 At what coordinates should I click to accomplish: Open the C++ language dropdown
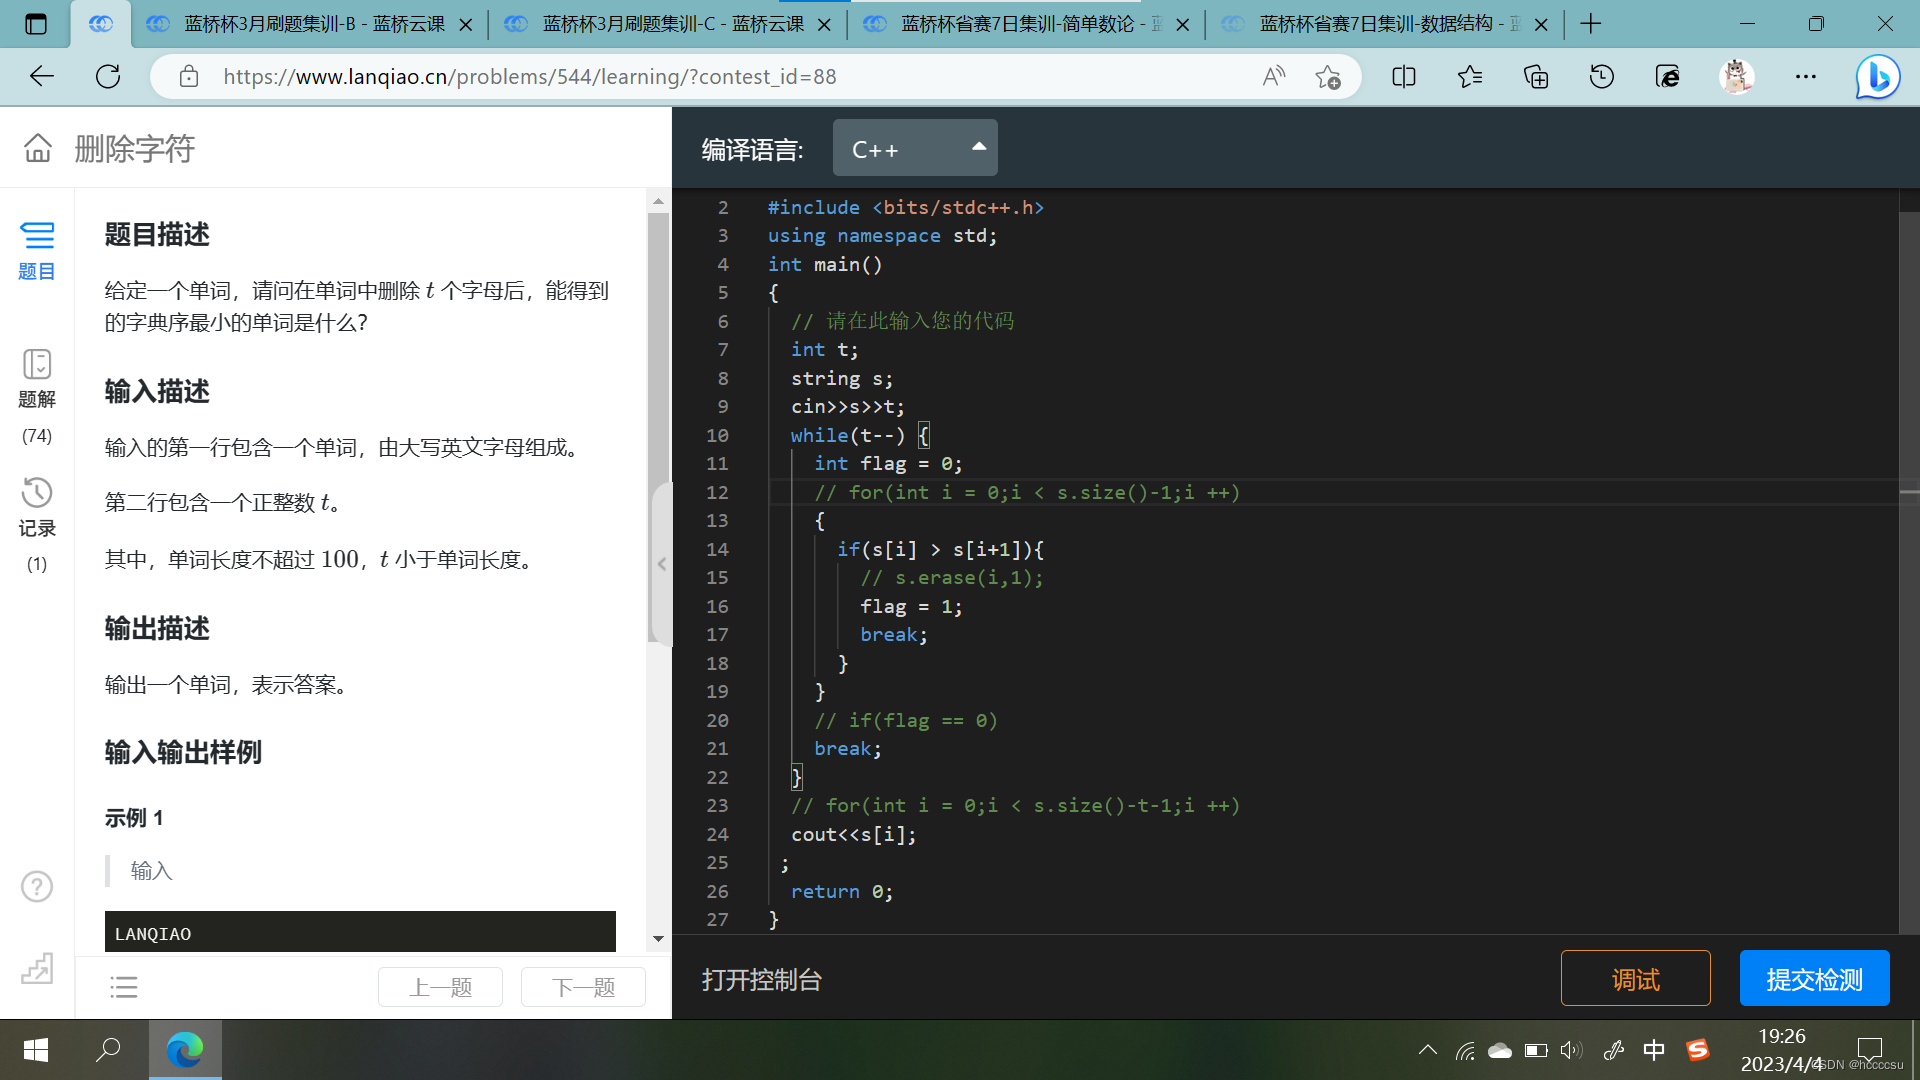pyautogui.click(x=915, y=148)
